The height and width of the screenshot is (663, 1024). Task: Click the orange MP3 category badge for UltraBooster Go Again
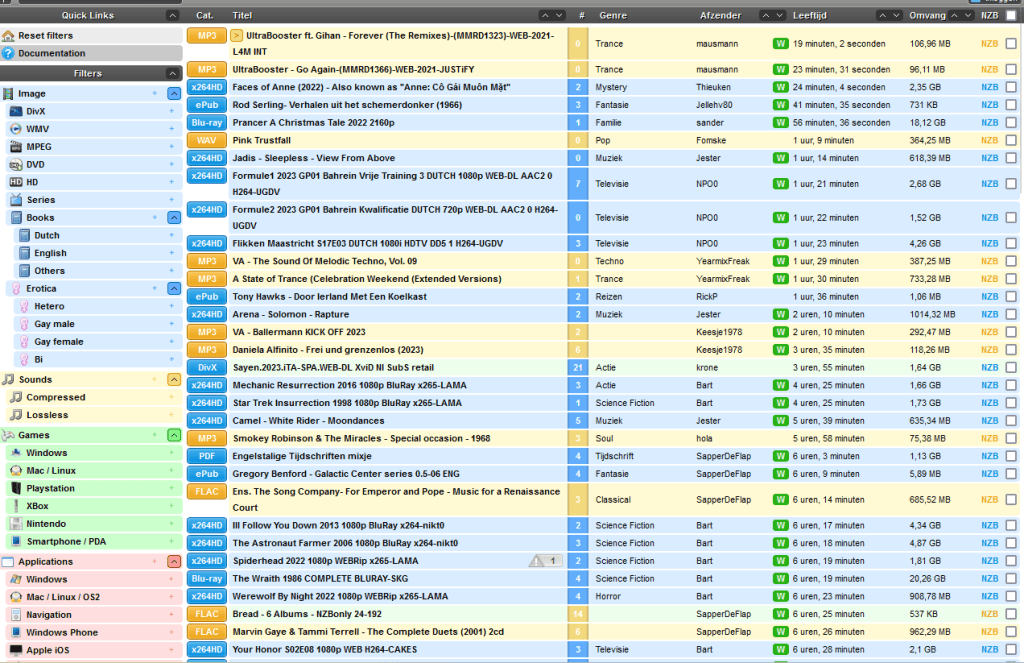206,69
